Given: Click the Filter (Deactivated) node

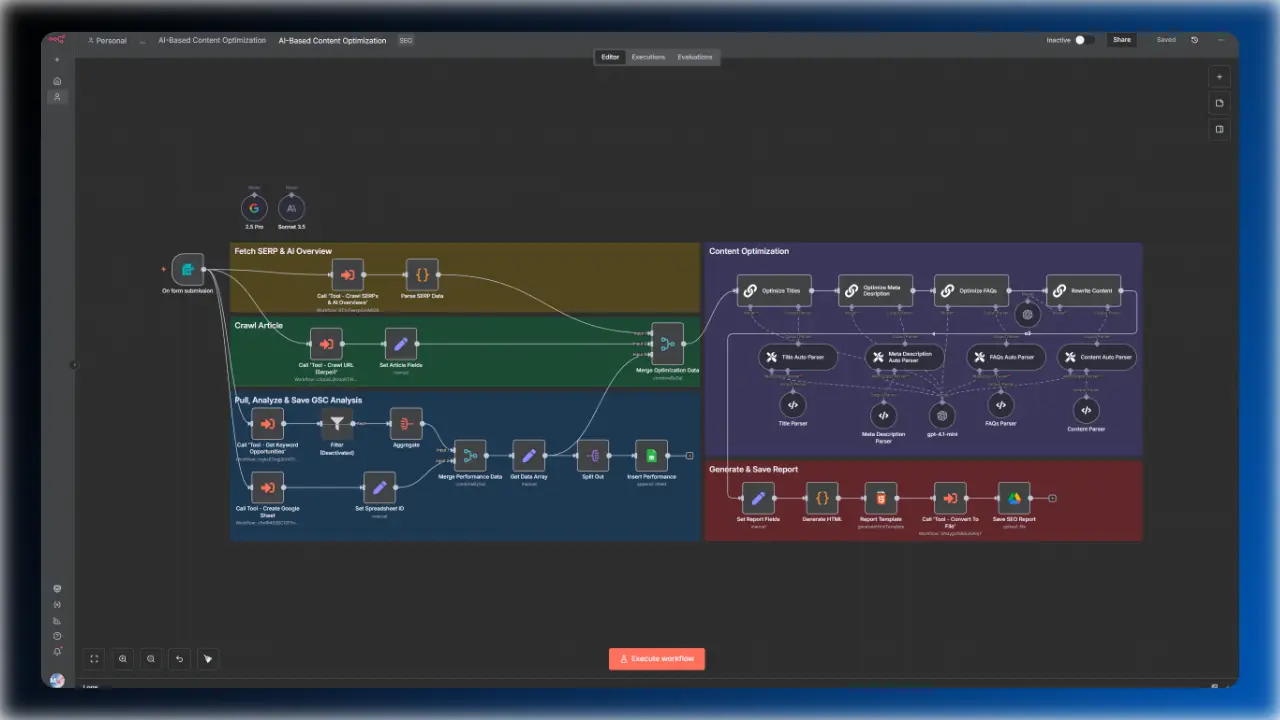Looking at the screenshot, I should click(x=337, y=424).
